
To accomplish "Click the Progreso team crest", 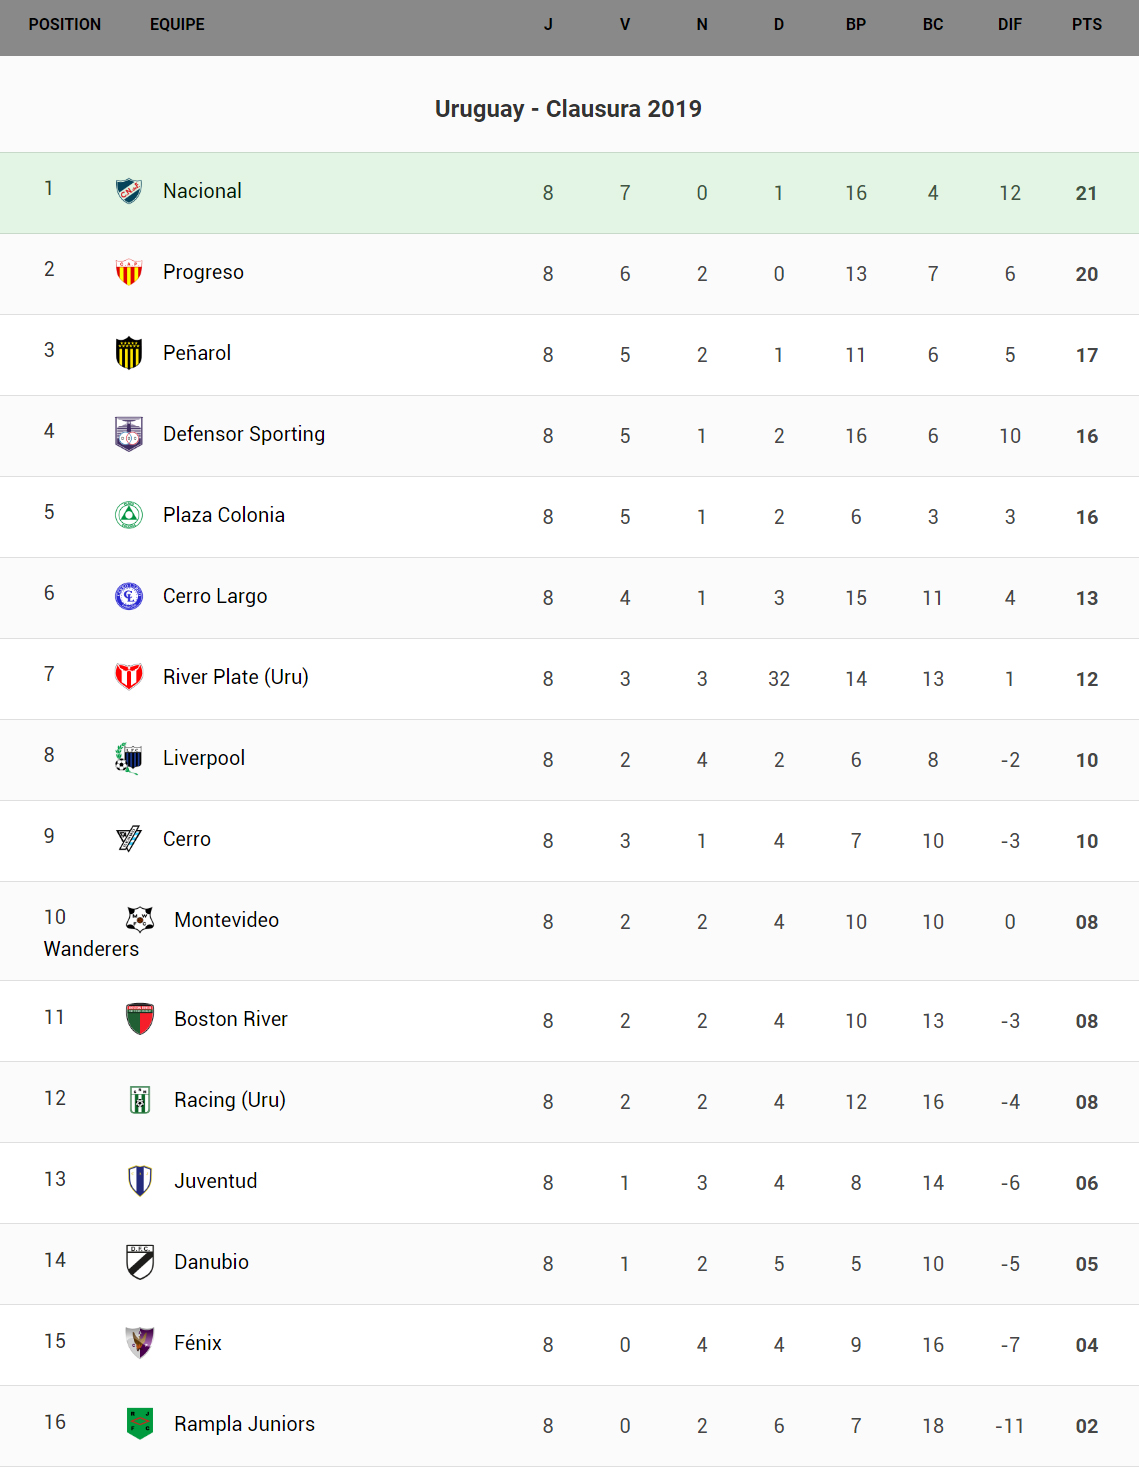I will pyautogui.click(x=129, y=272).
